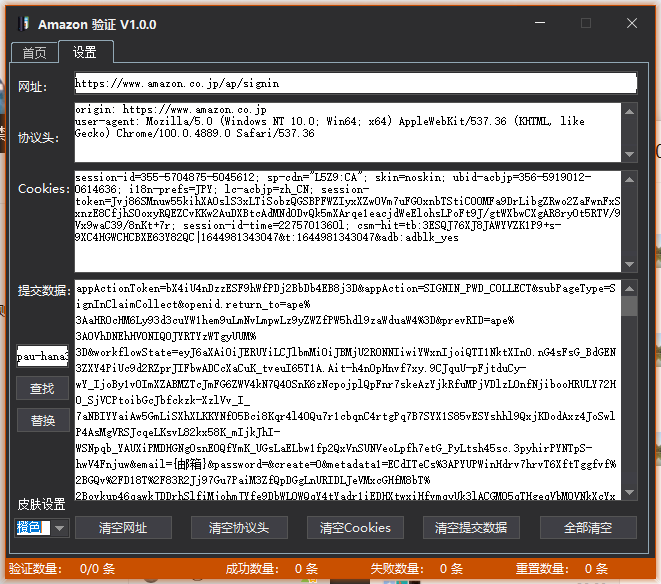Click the 提交数据 scrollbar up arrow
Screen dimensions: 661x584
coord(629,288)
